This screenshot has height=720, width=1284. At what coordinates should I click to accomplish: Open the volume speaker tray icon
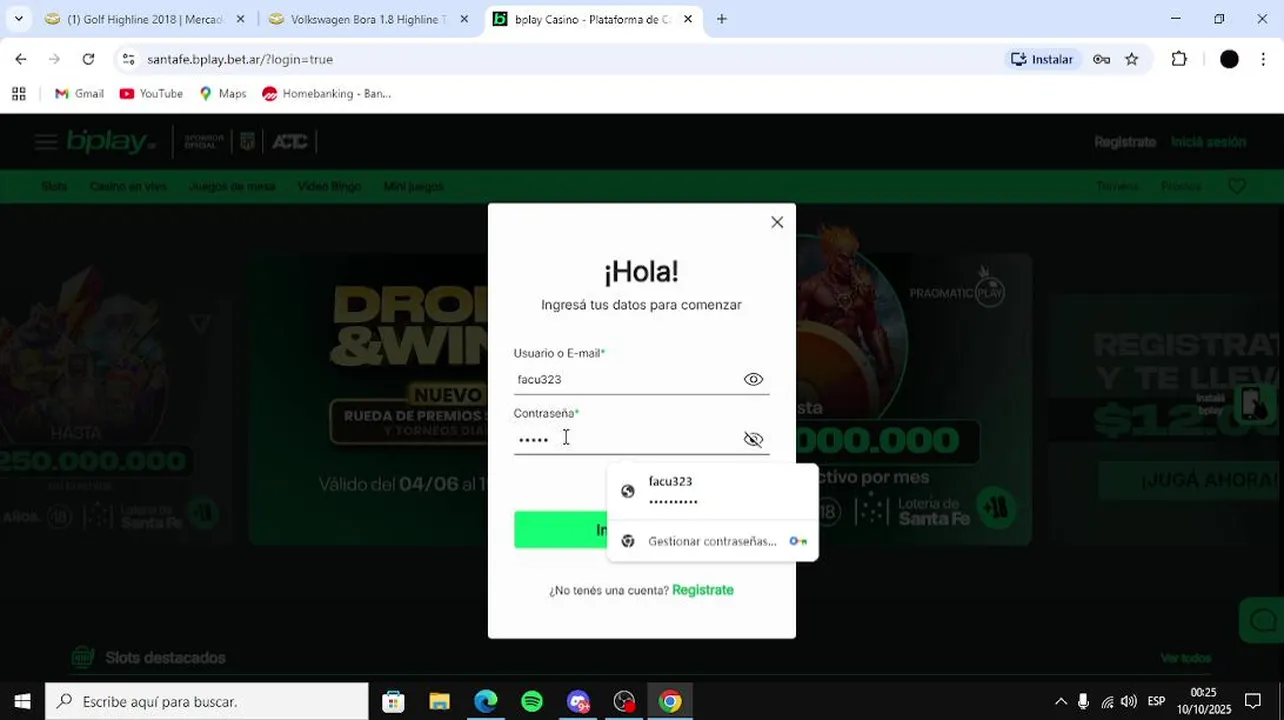[x=1129, y=702]
